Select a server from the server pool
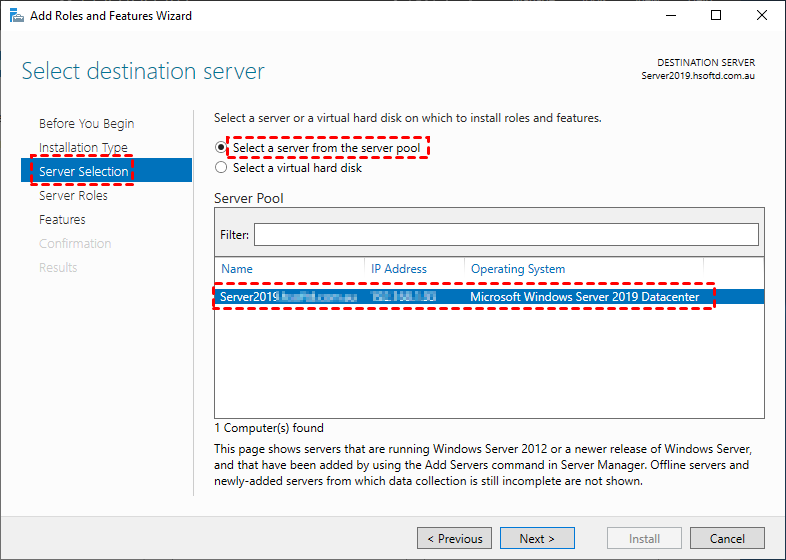 (x=221, y=148)
